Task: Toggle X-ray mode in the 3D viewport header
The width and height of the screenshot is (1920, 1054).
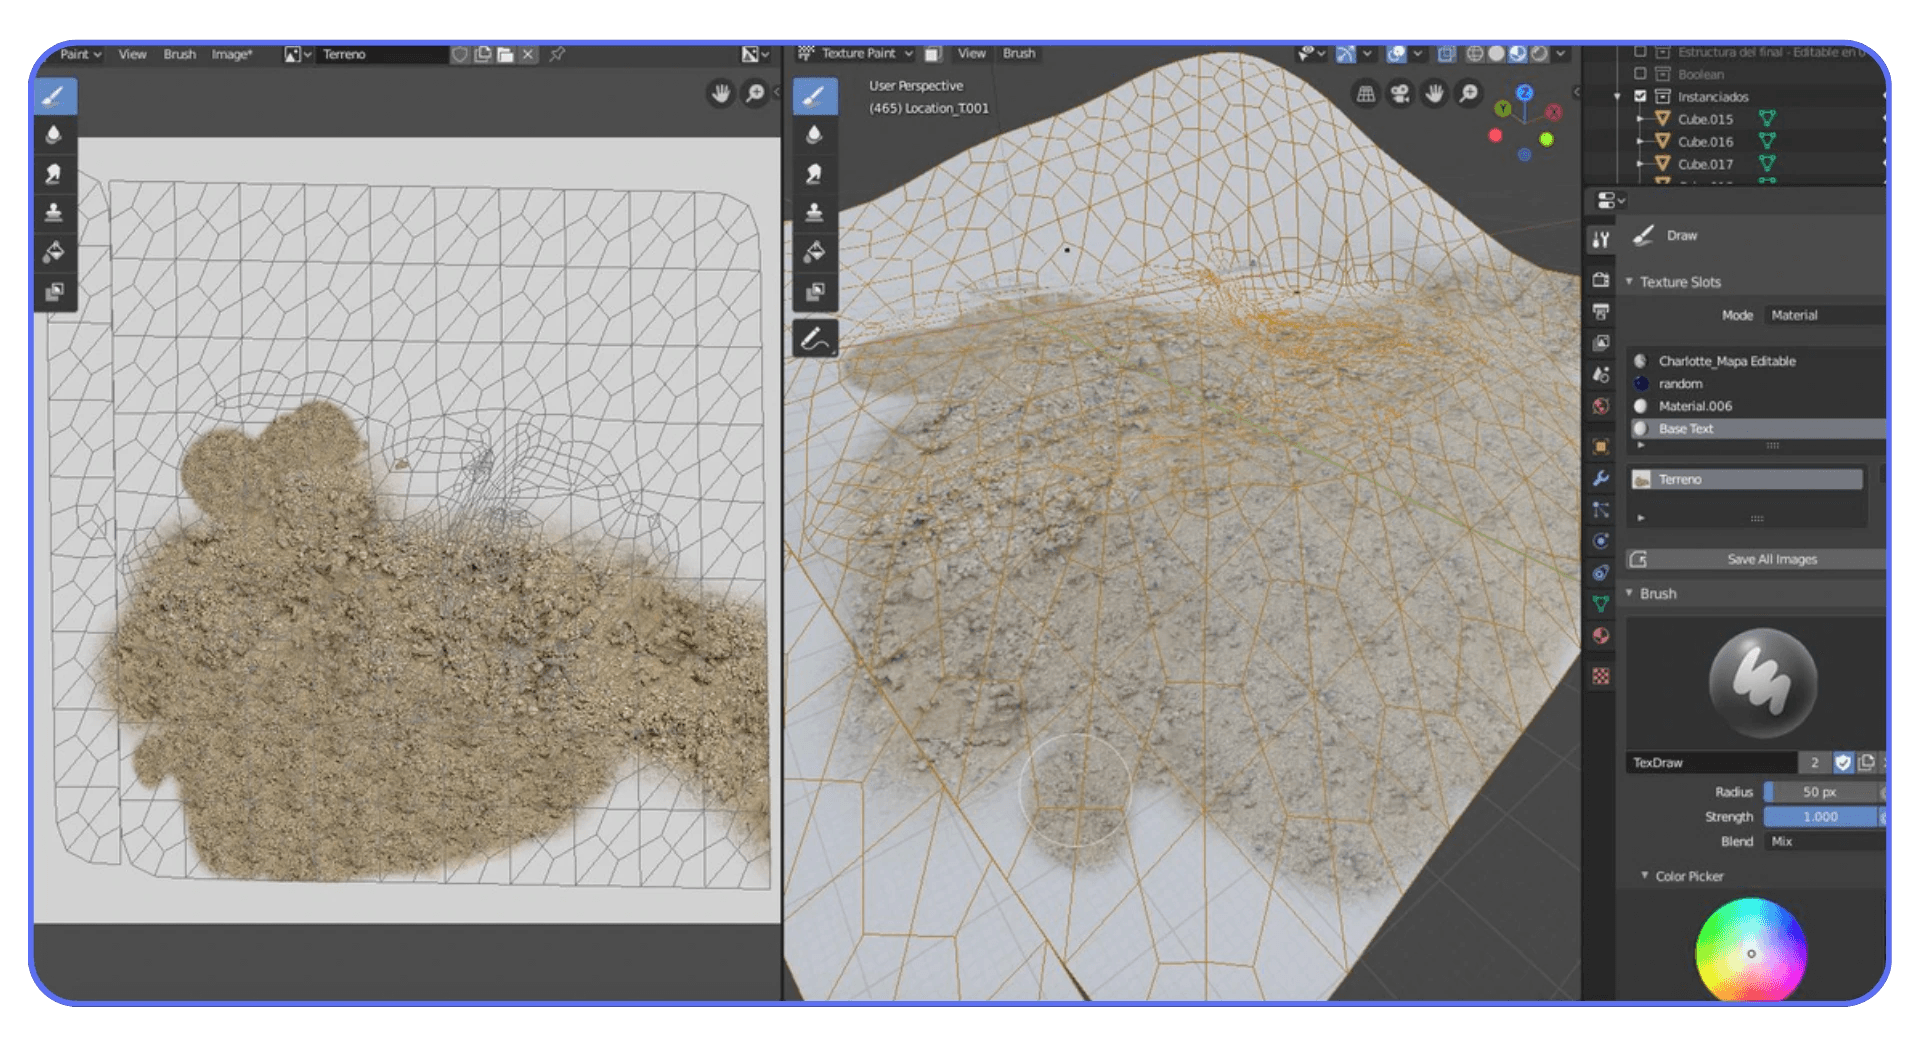Action: (x=1446, y=54)
